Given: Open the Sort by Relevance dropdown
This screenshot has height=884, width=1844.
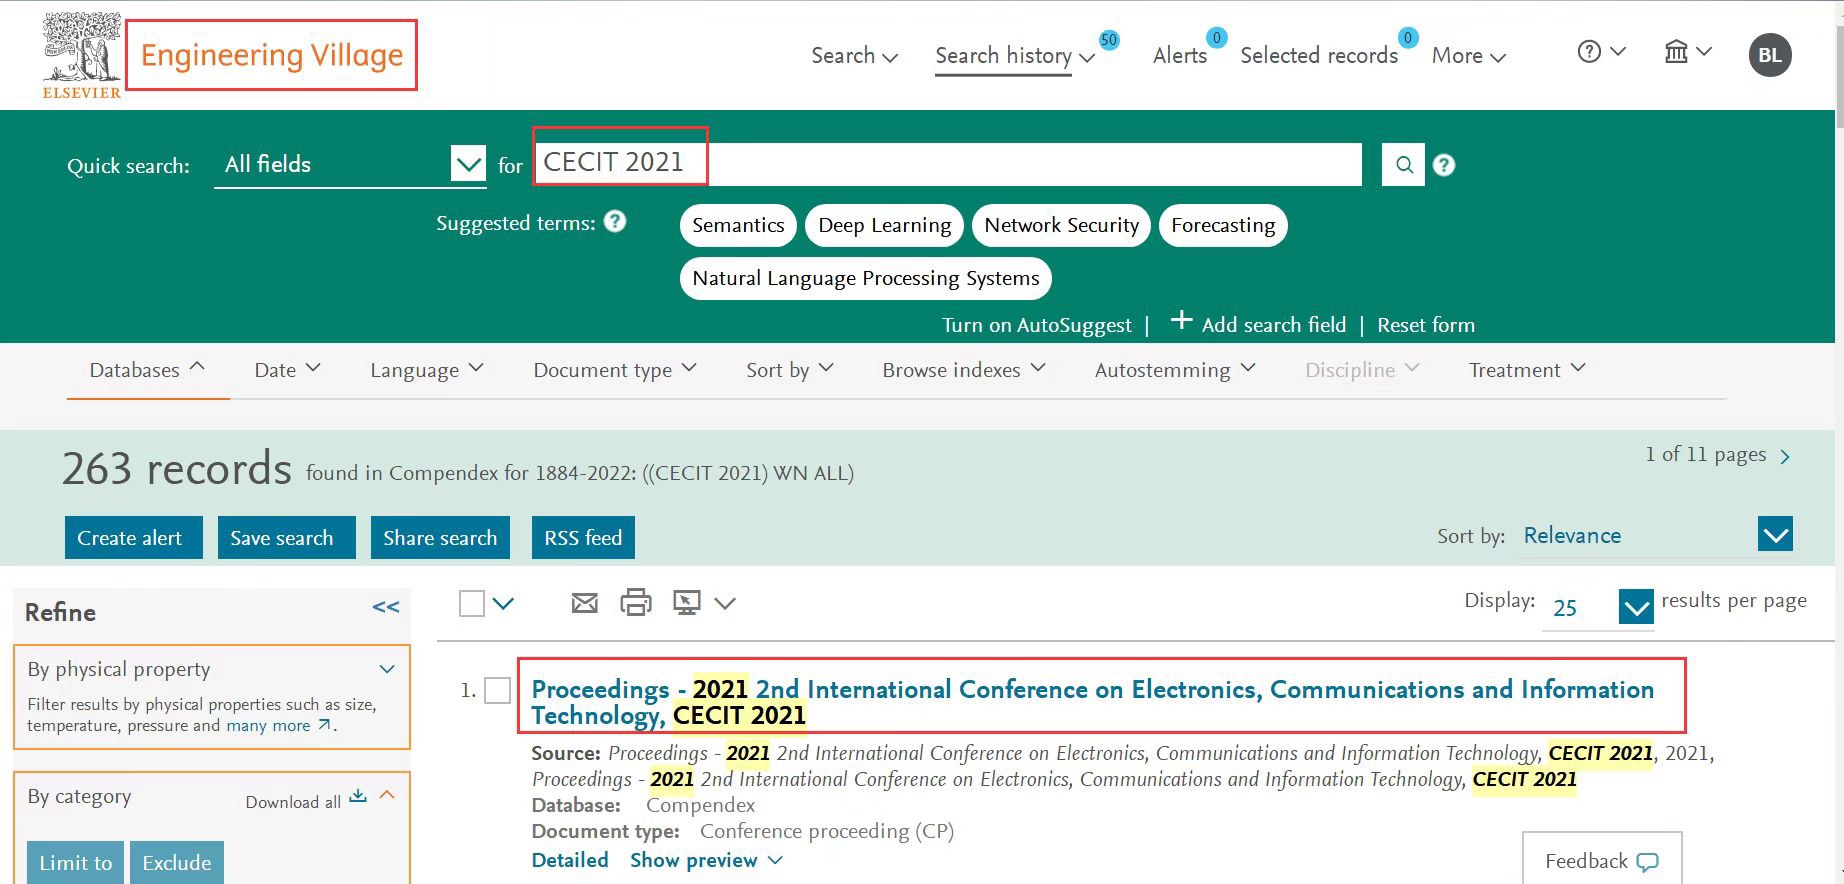Looking at the screenshot, I should pyautogui.click(x=1775, y=535).
